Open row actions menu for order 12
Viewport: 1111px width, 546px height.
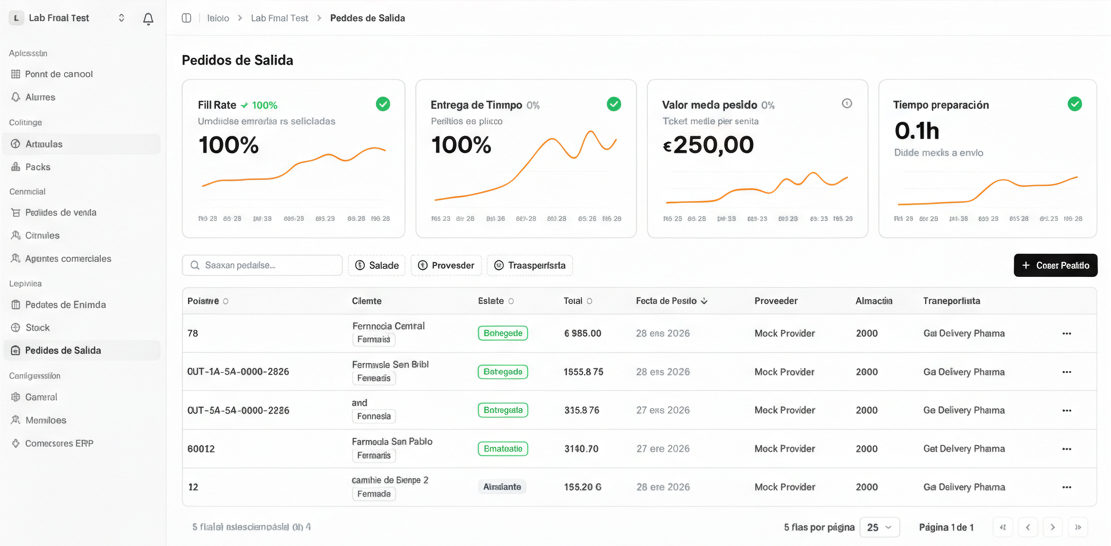click(x=1066, y=487)
